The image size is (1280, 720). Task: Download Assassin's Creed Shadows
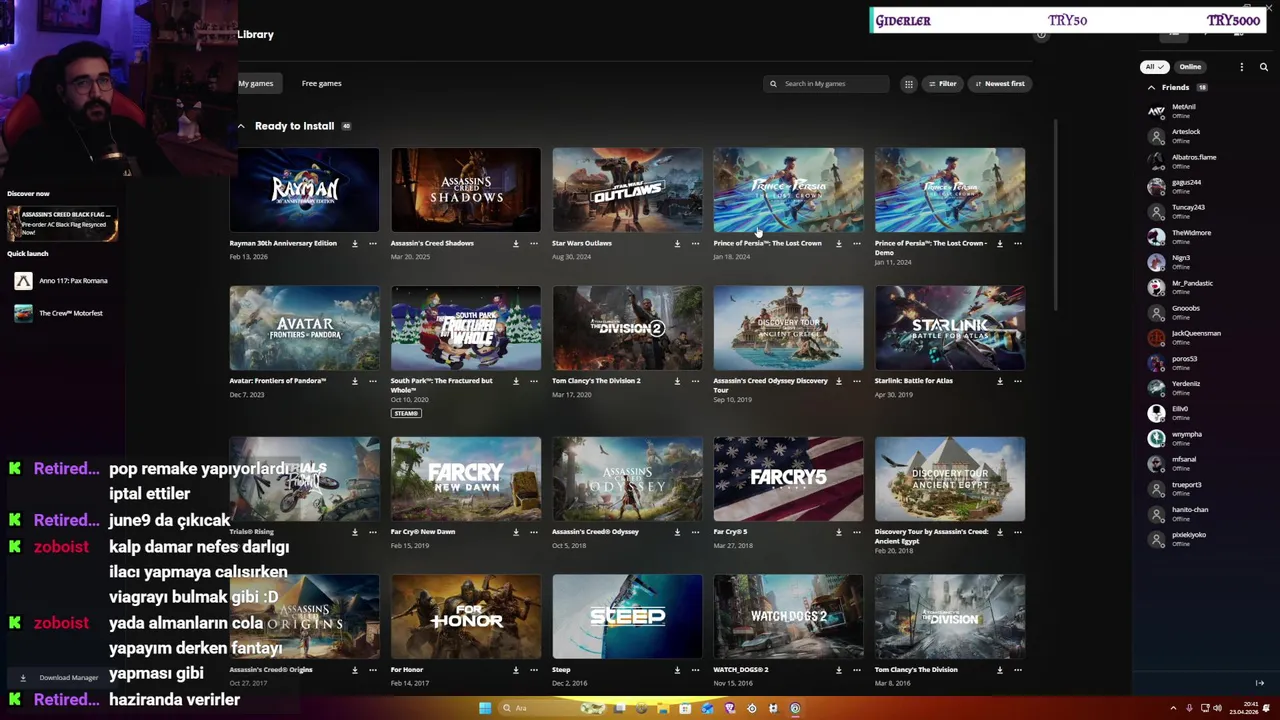click(516, 243)
